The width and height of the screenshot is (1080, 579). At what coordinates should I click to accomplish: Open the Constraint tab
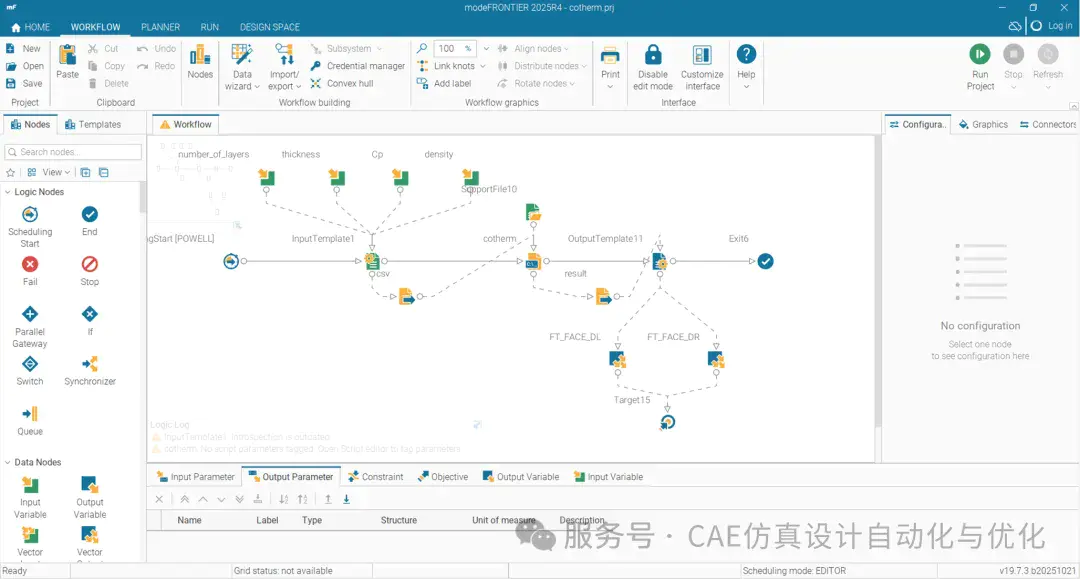[376, 476]
